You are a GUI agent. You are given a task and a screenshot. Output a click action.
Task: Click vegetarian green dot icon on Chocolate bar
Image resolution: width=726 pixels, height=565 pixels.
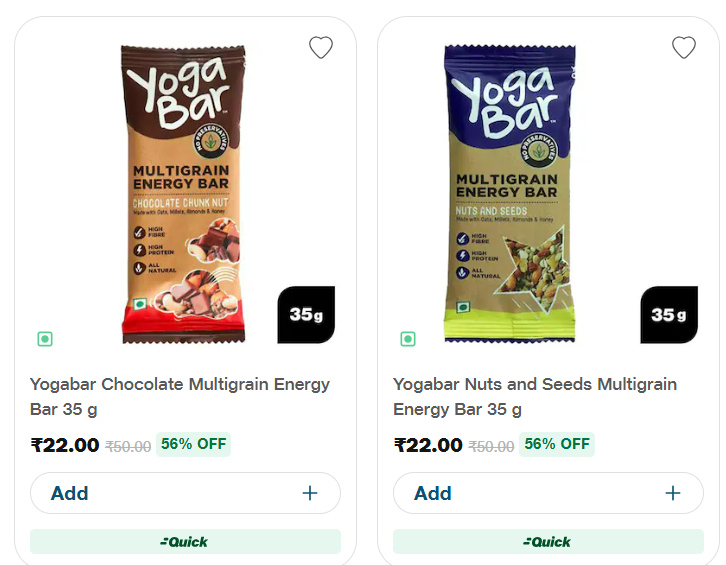[x=44, y=339]
